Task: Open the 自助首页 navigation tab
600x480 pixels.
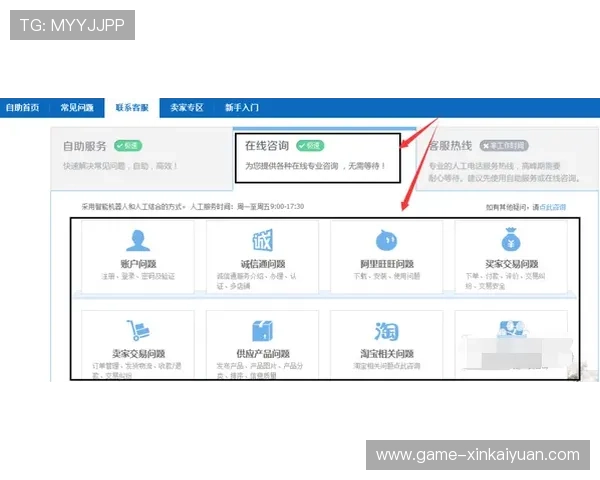Action: click(22, 107)
